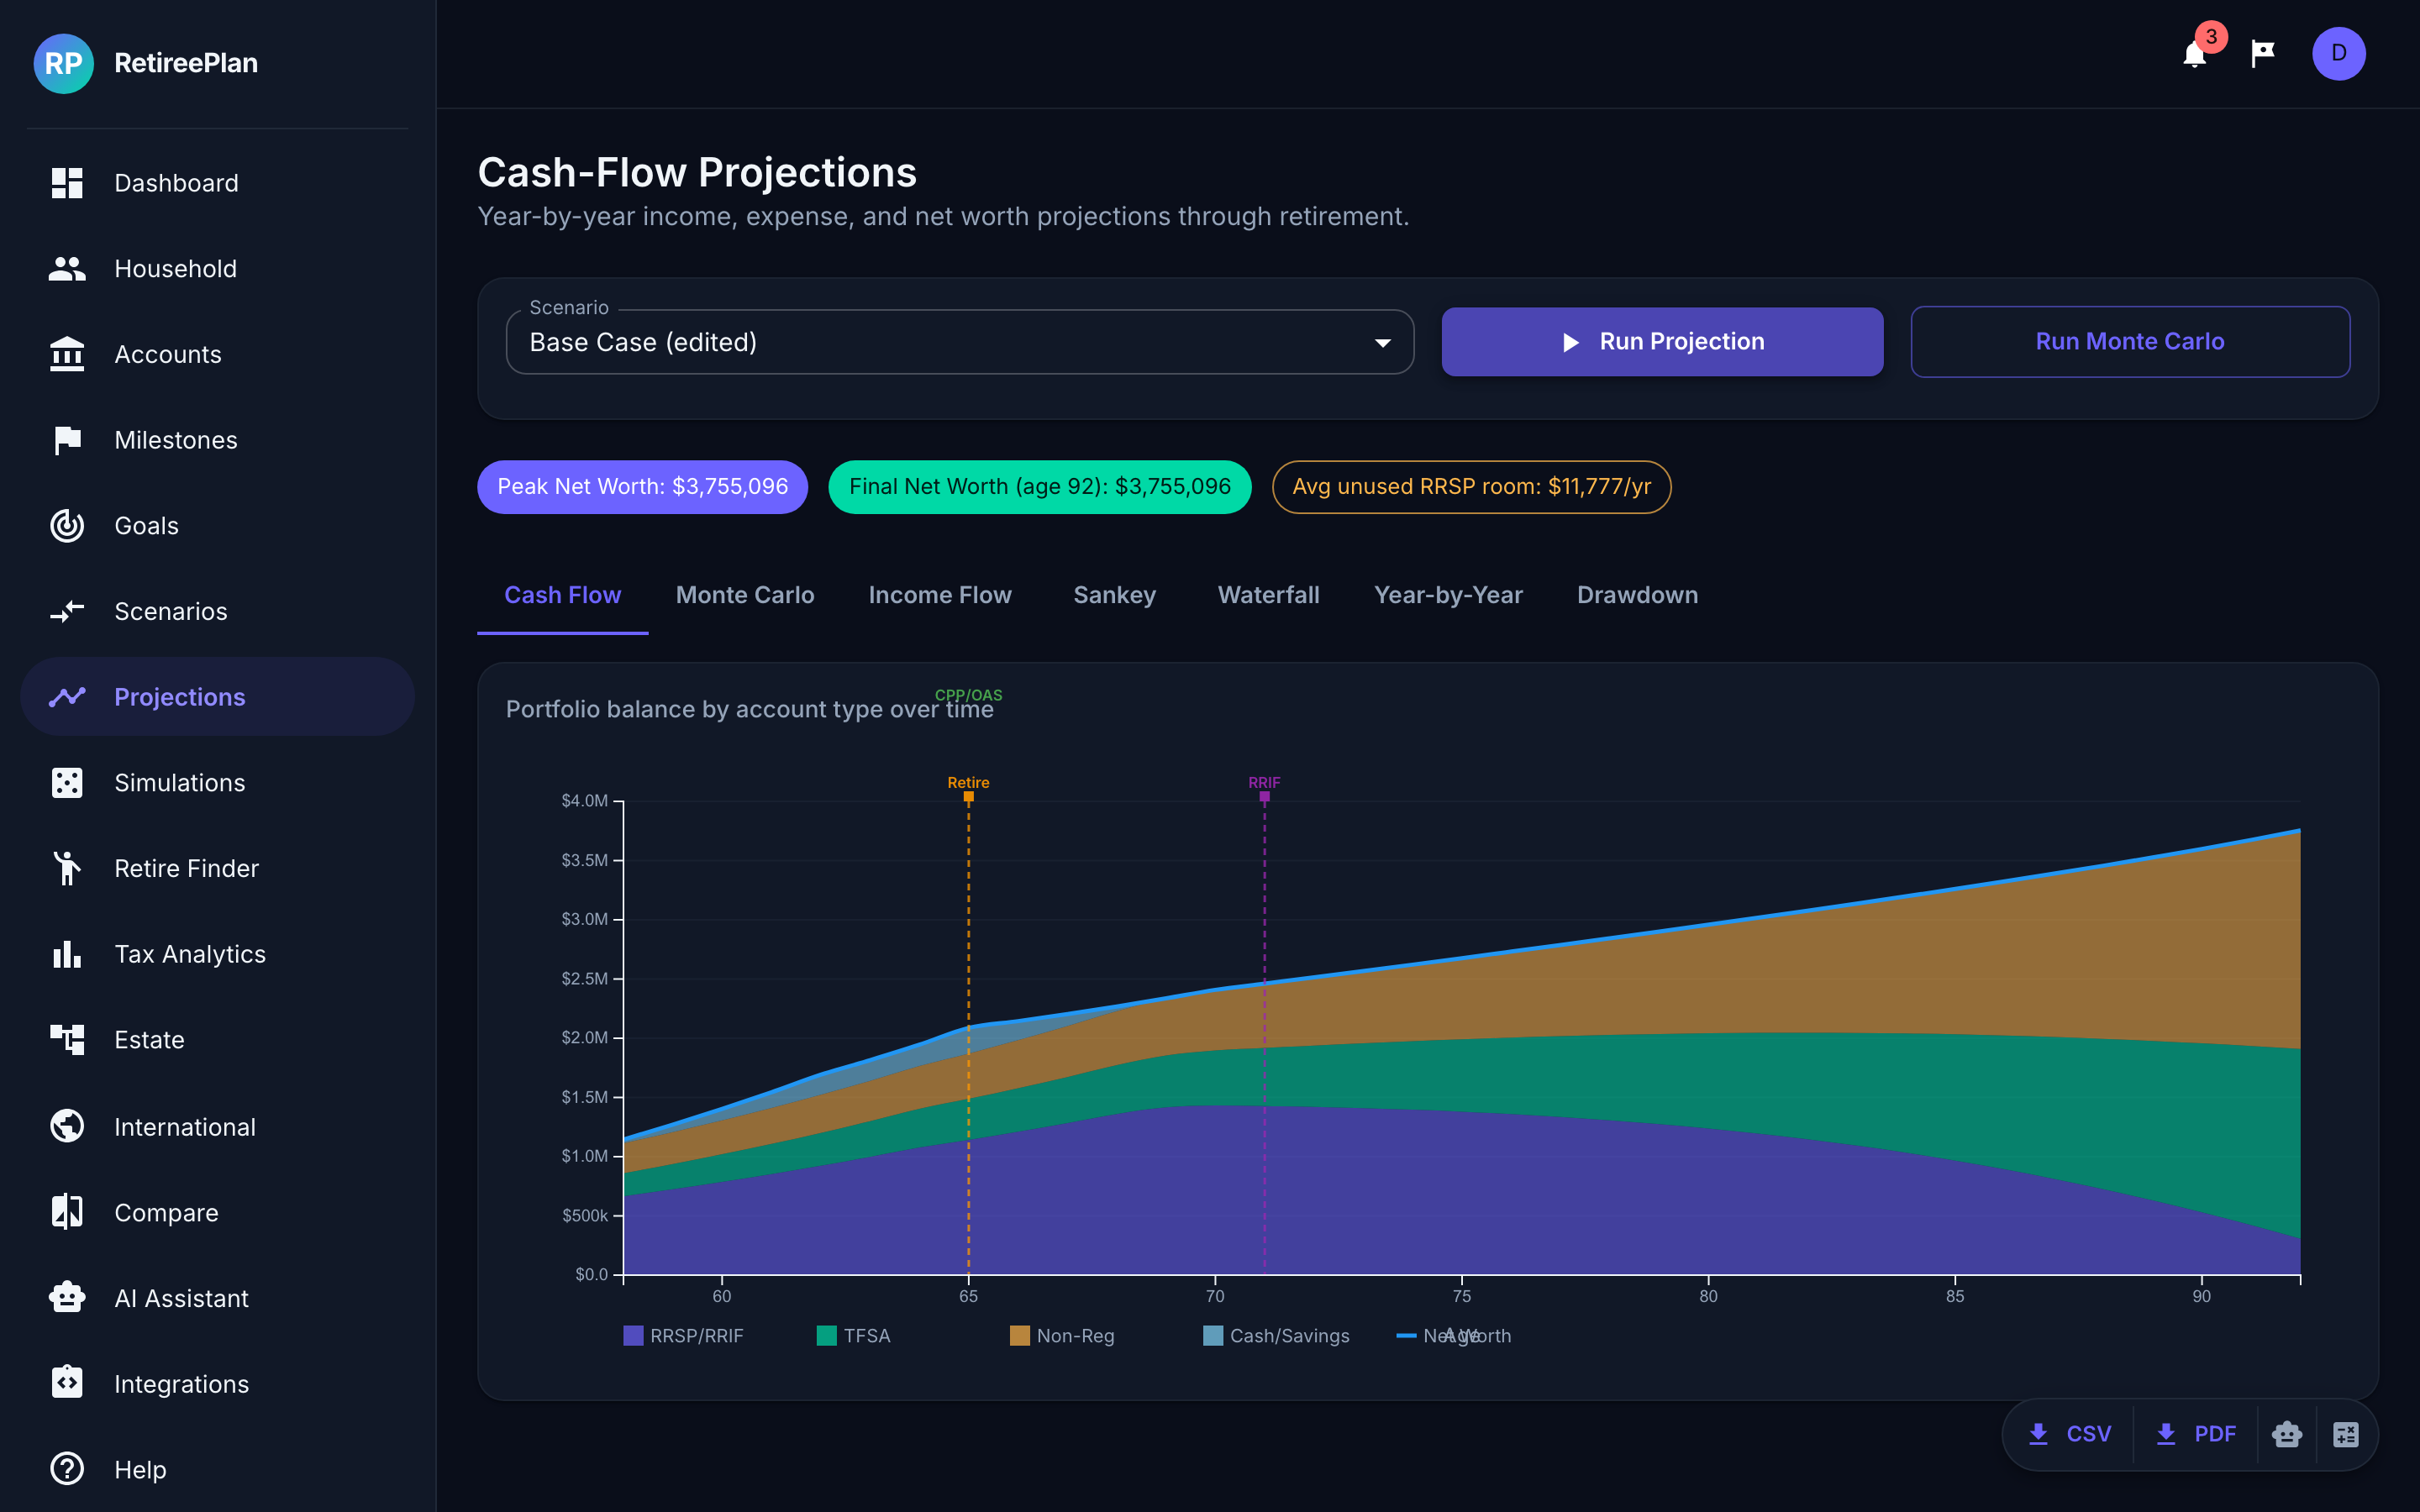The width and height of the screenshot is (2420, 1512).
Task: Open the user avatar menu
Action: coord(2338,54)
